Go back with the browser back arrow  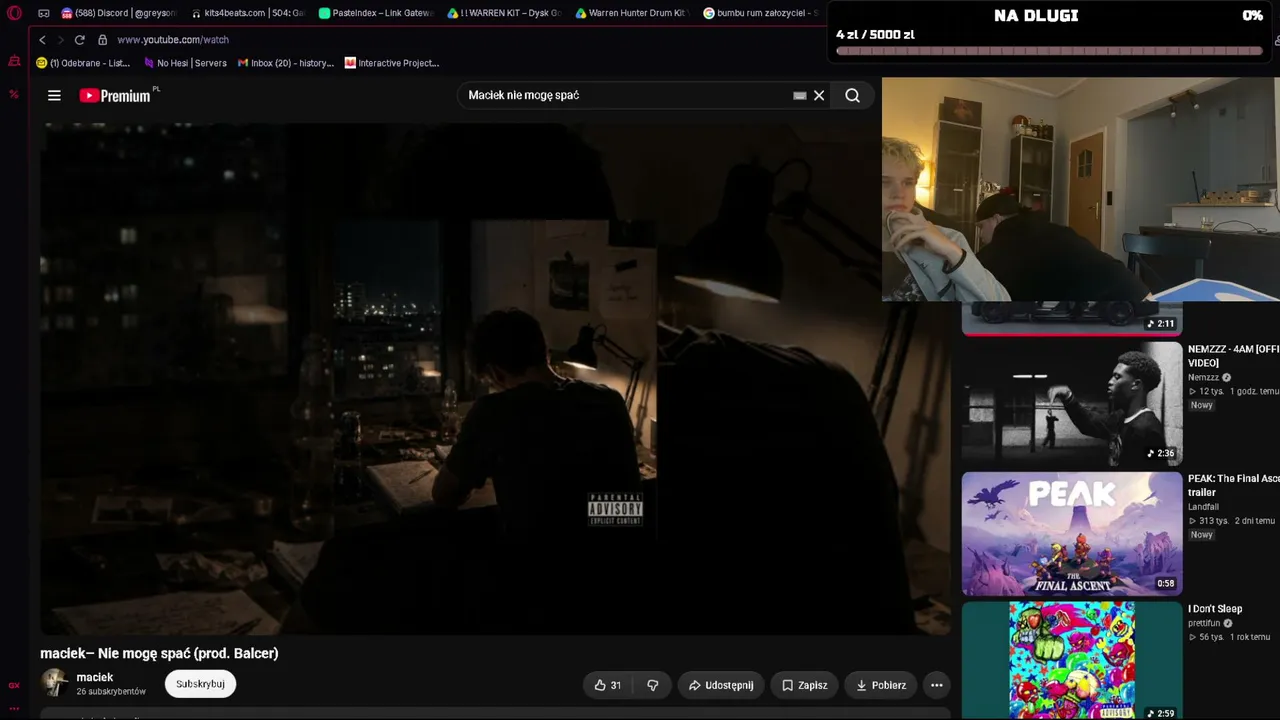(42, 40)
